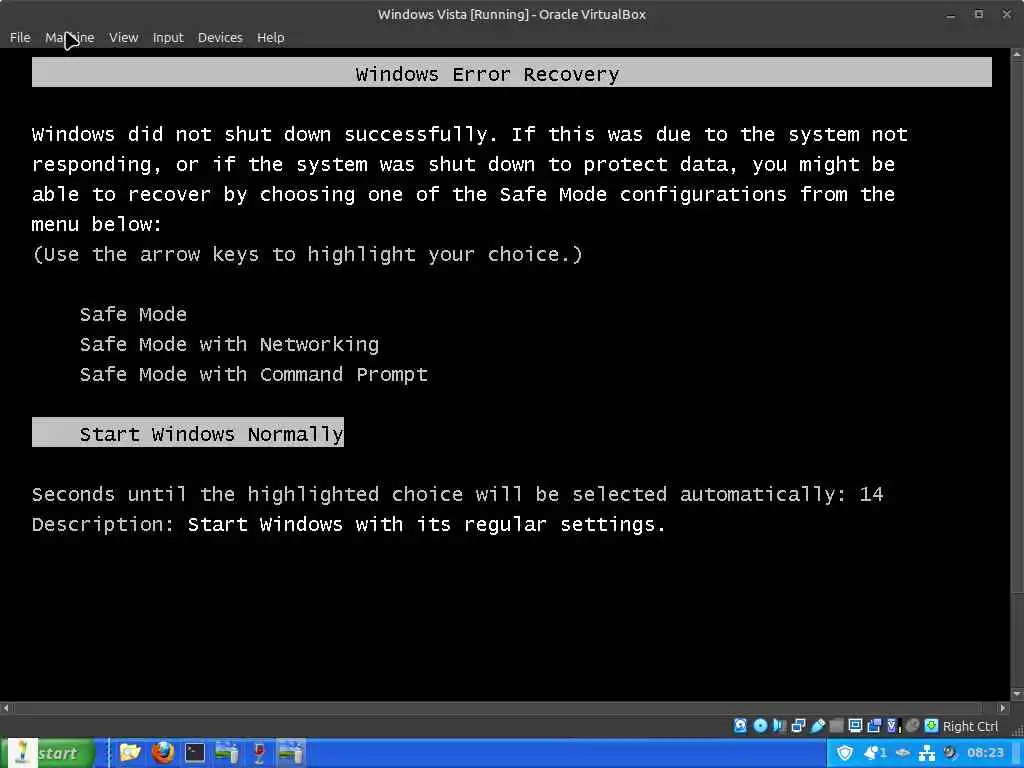Image resolution: width=1024 pixels, height=768 pixels.
Task: Click the network adapters status icon
Action: [798, 726]
